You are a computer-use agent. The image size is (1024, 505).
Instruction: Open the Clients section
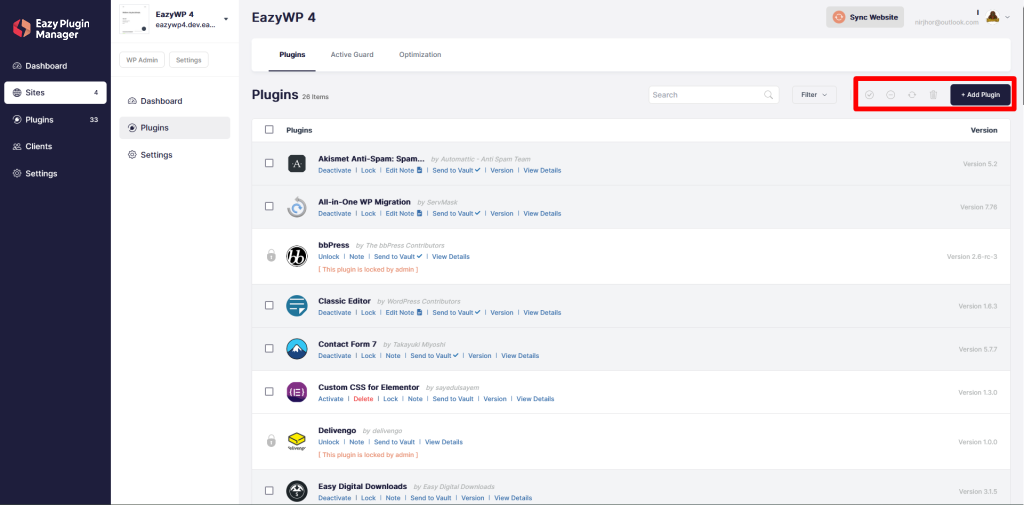coord(33,146)
